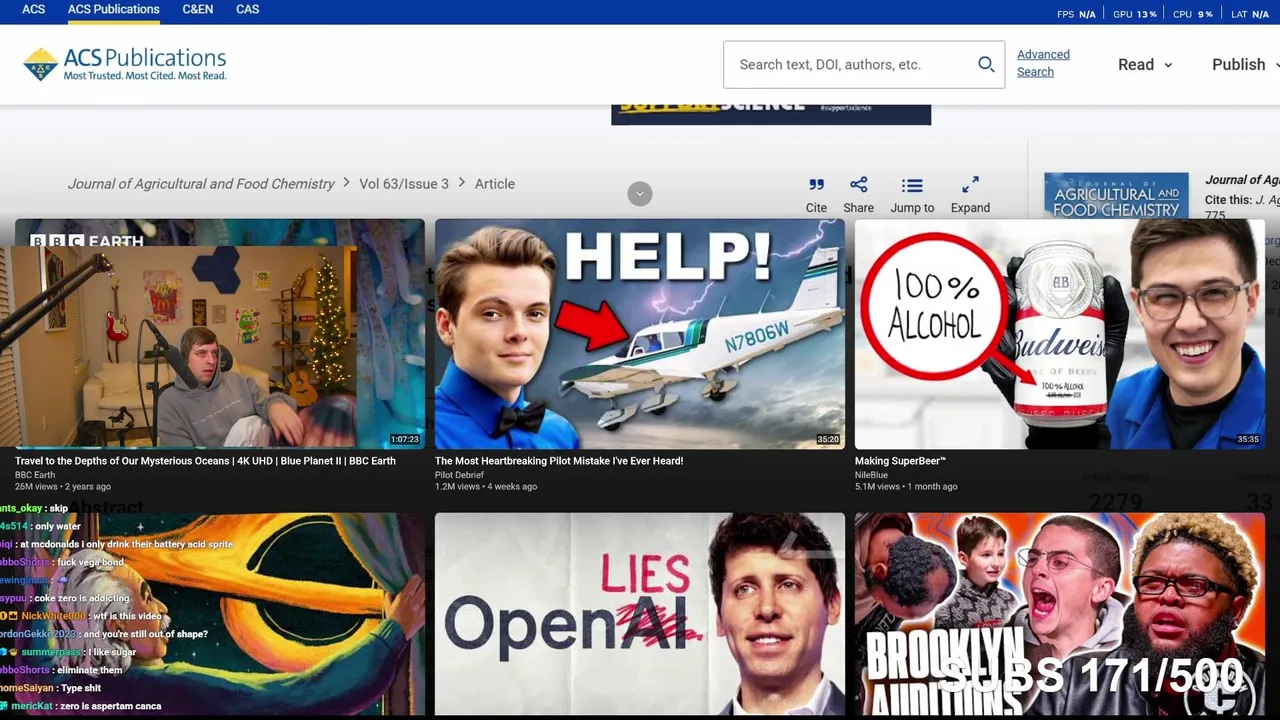Click chat message 'only water'
Image resolution: width=1280 pixels, height=720 pixels.
(x=58, y=526)
